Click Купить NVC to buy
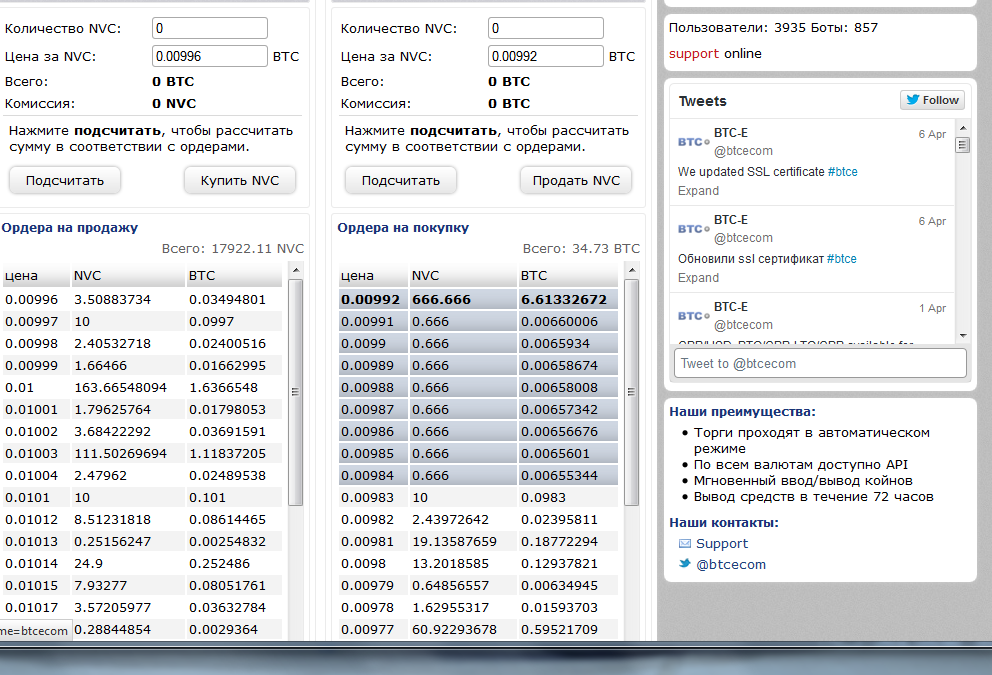The height and width of the screenshot is (675, 992). tap(240, 181)
